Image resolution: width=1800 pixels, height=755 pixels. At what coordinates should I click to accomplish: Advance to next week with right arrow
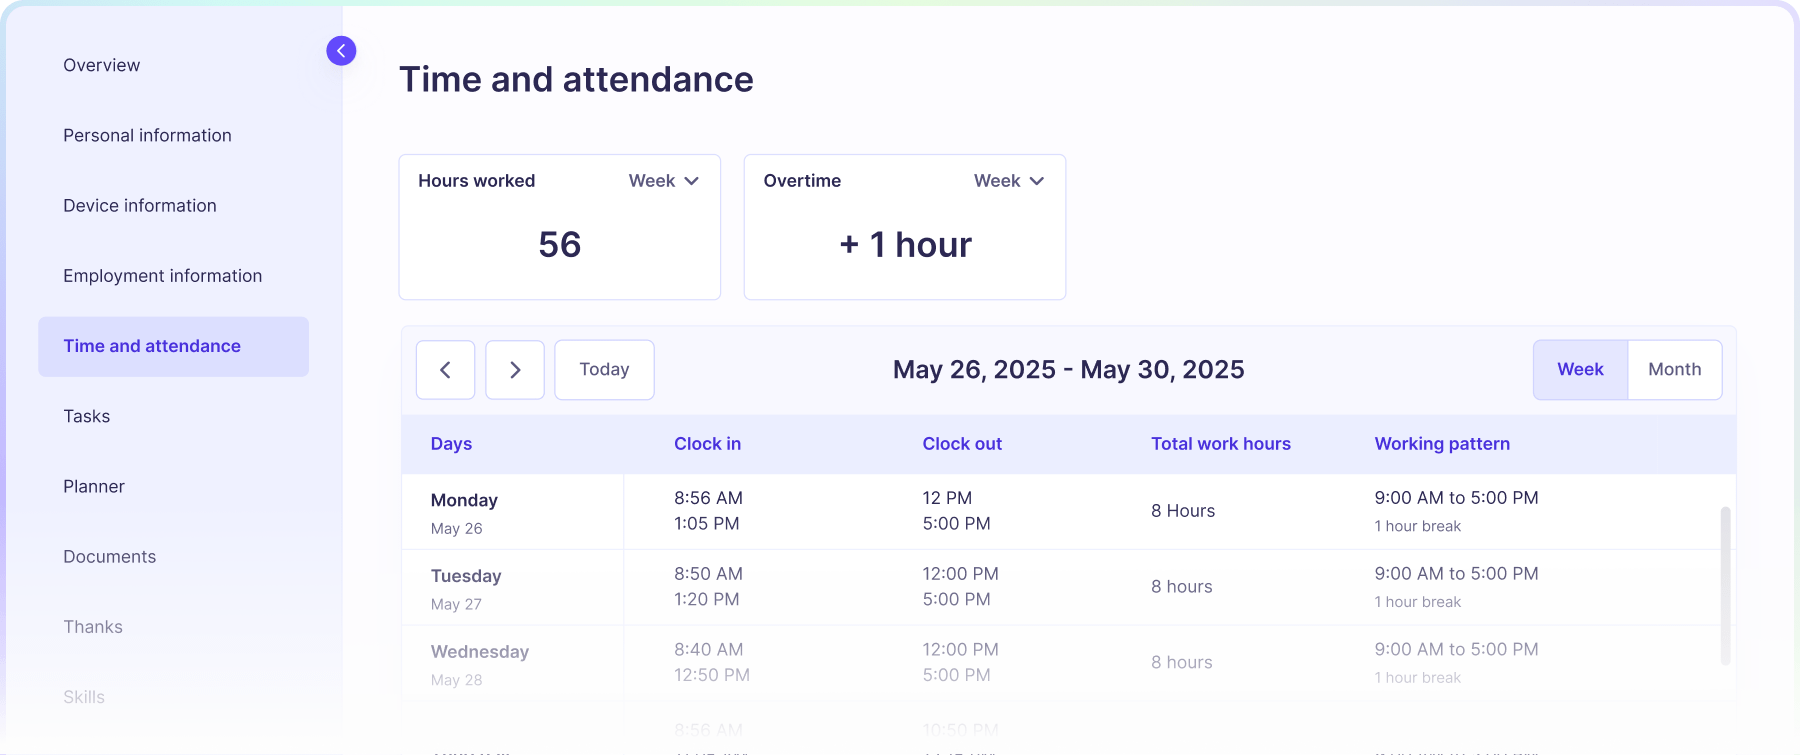(x=515, y=370)
